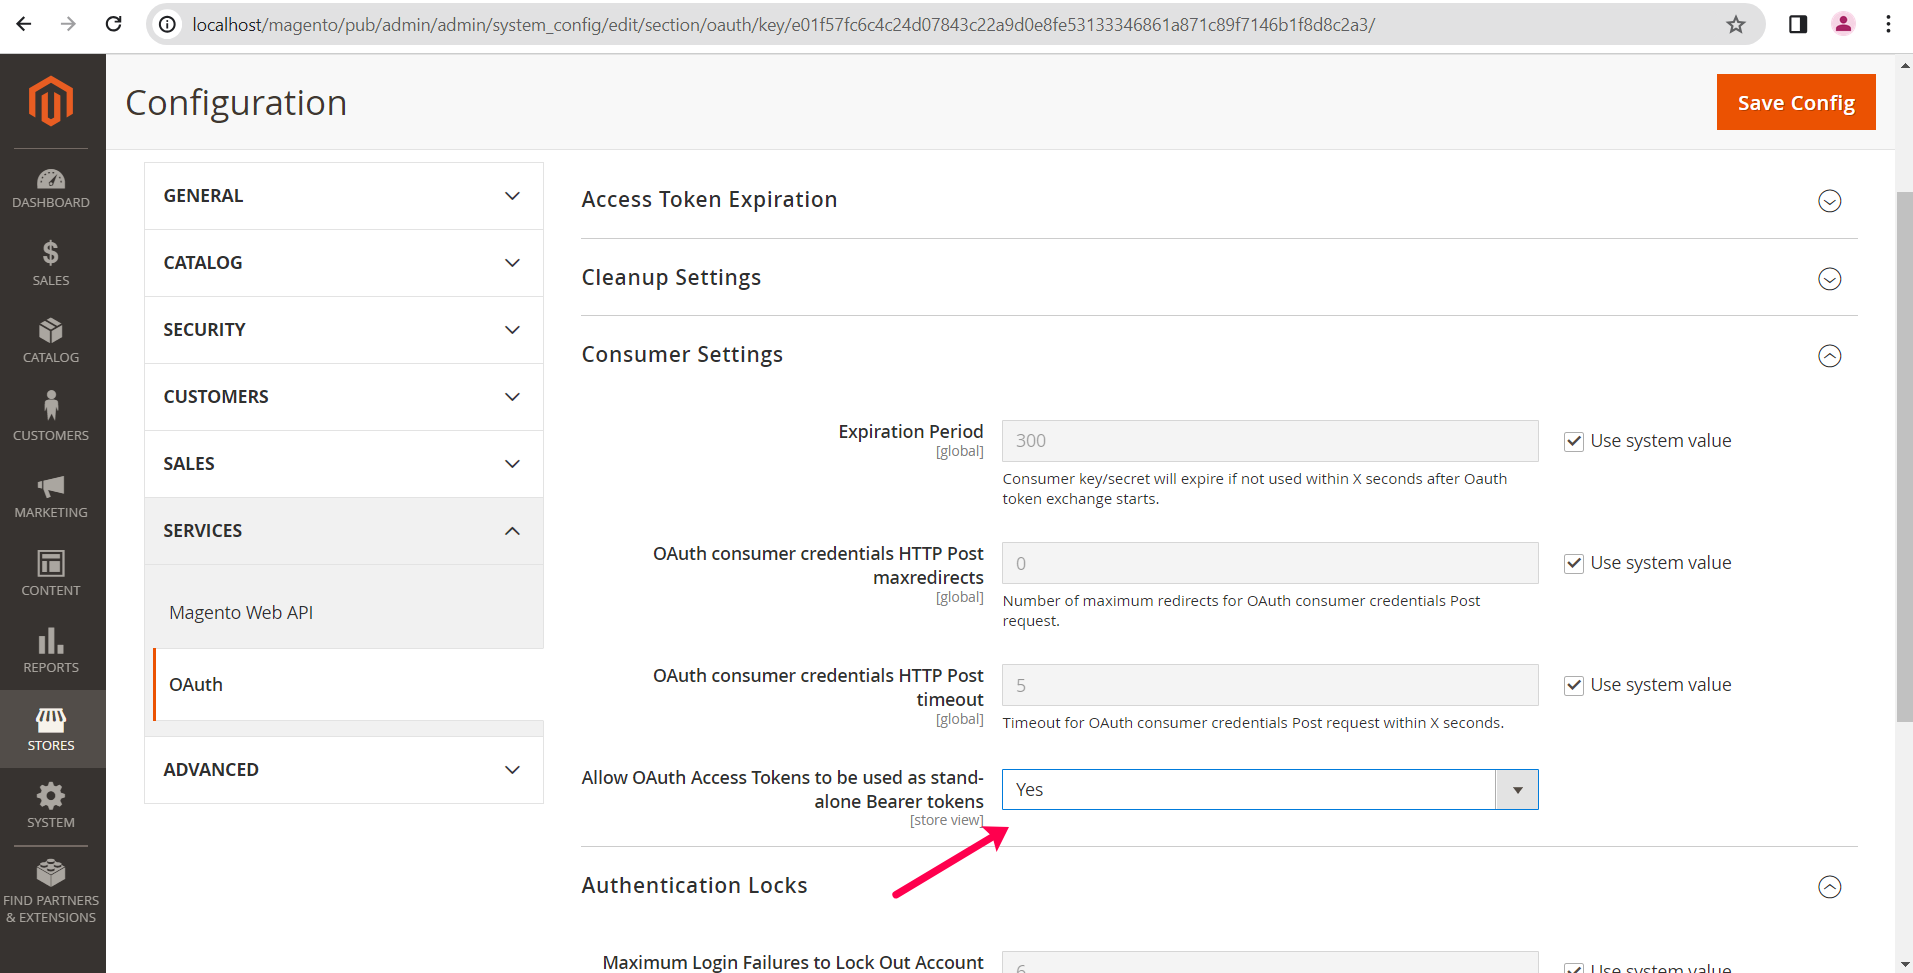Expand the GENERAL configuration tab
Image resolution: width=1913 pixels, height=973 pixels.
(343, 196)
